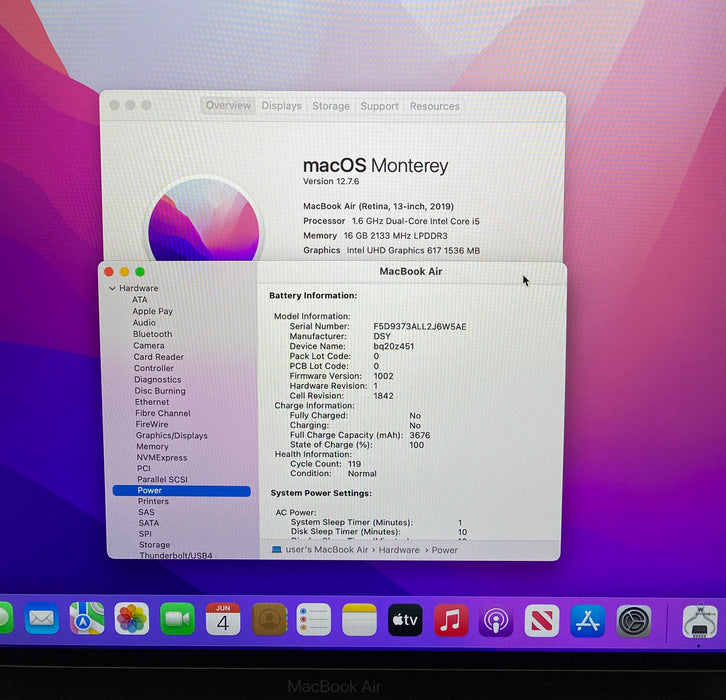Open Calendar showing JUN 4

click(223, 619)
